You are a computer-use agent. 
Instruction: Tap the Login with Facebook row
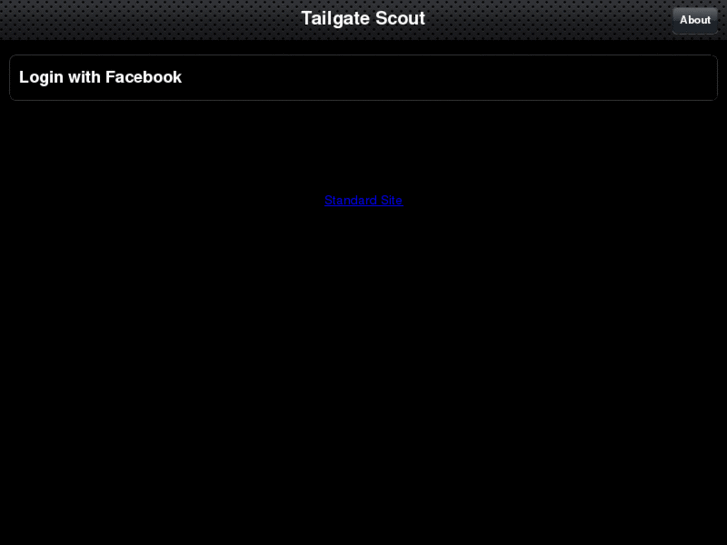click(364, 77)
